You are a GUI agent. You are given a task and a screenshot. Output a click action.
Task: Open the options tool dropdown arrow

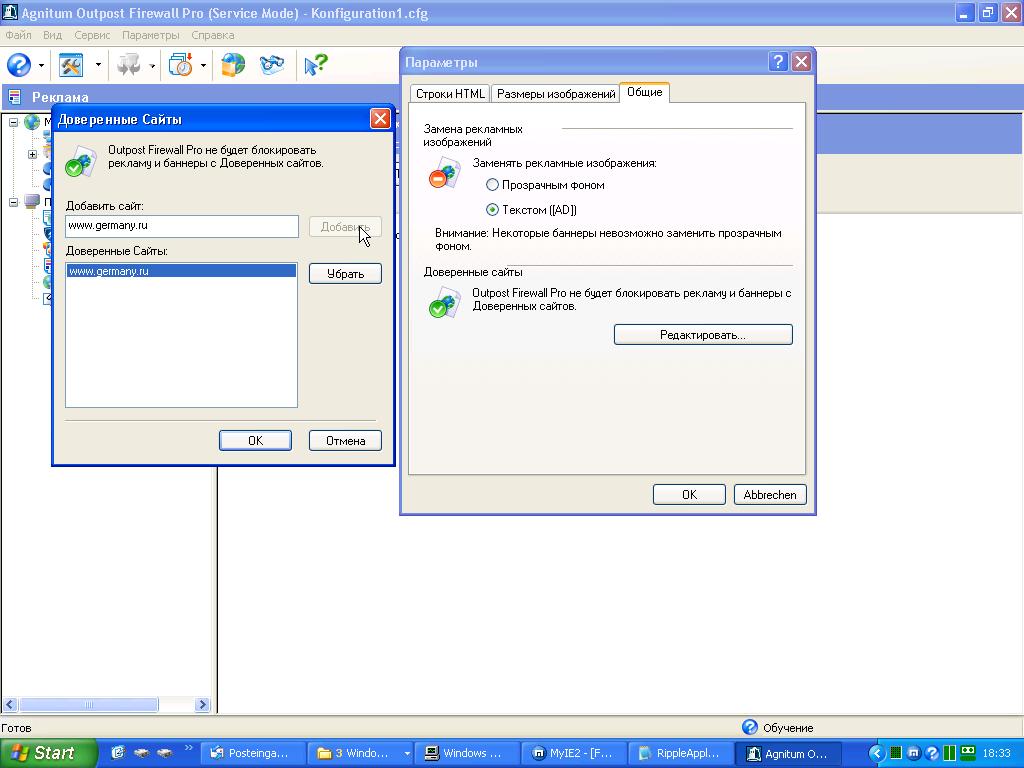coord(98,65)
